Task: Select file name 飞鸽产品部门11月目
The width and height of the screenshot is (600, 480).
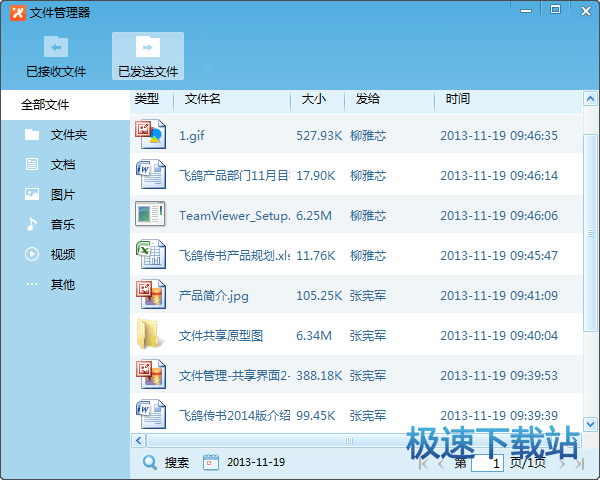Action: pyautogui.click(x=235, y=176)
